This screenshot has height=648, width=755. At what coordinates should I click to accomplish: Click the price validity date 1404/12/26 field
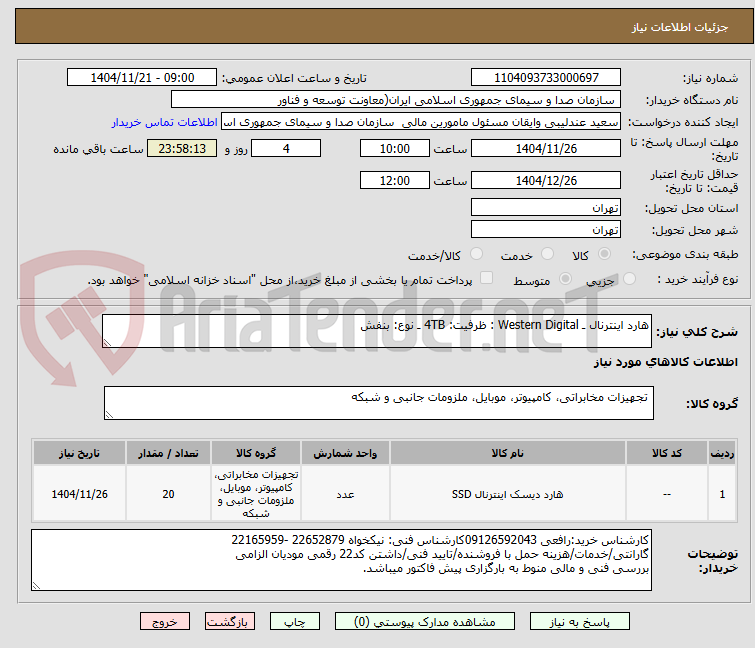pos(546,181)
